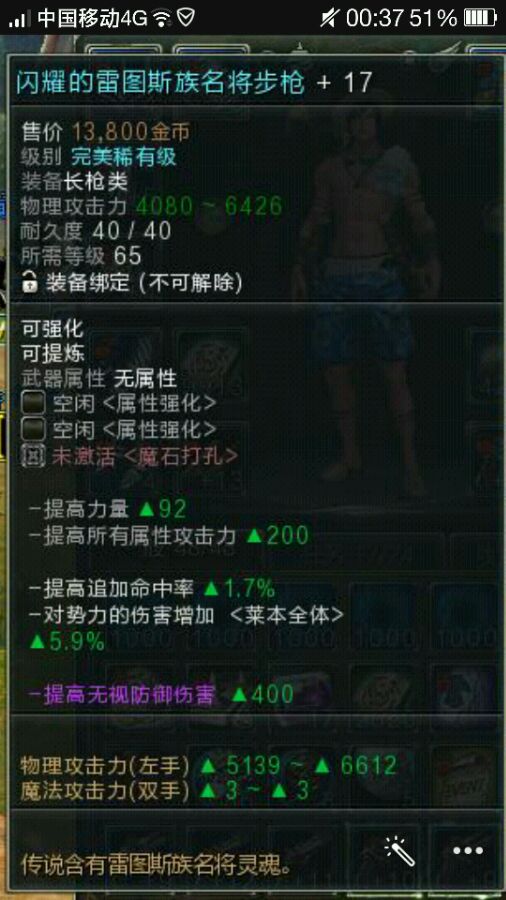Tap the 完美稀有级 grade text

click(x=124, y=157)
